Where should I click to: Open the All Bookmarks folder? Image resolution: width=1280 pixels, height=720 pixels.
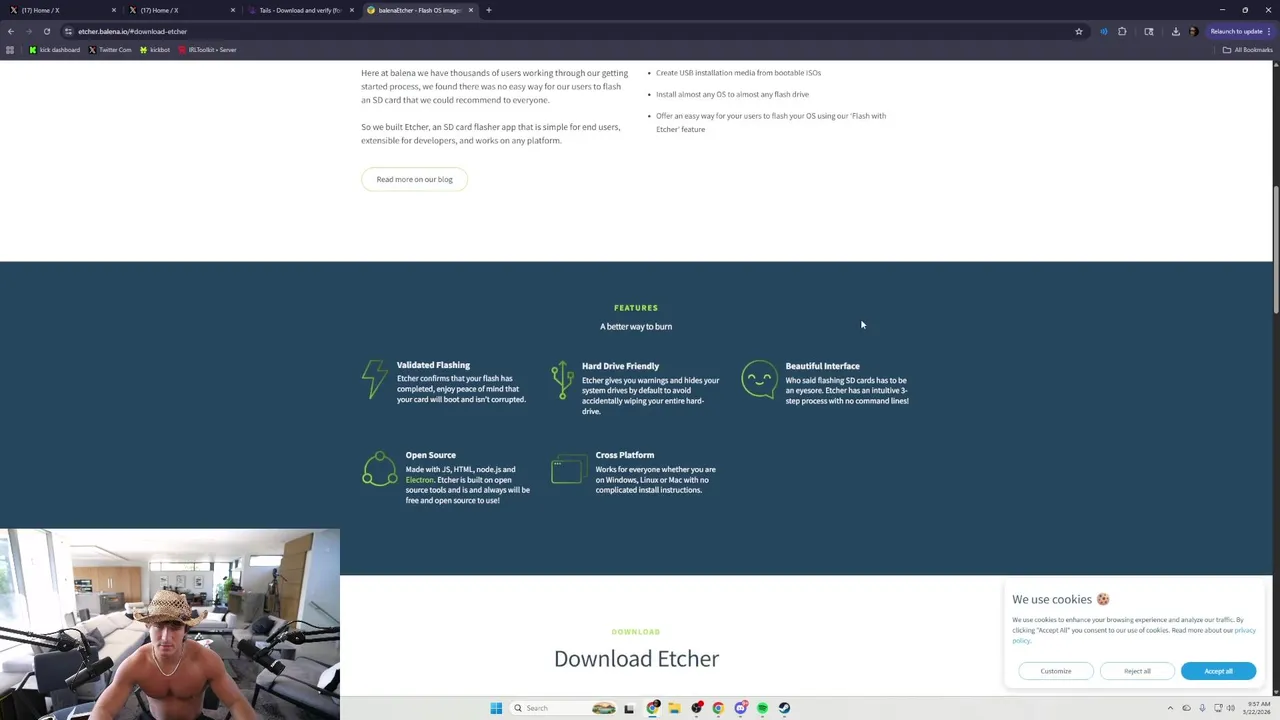(x=1247, y=50)
